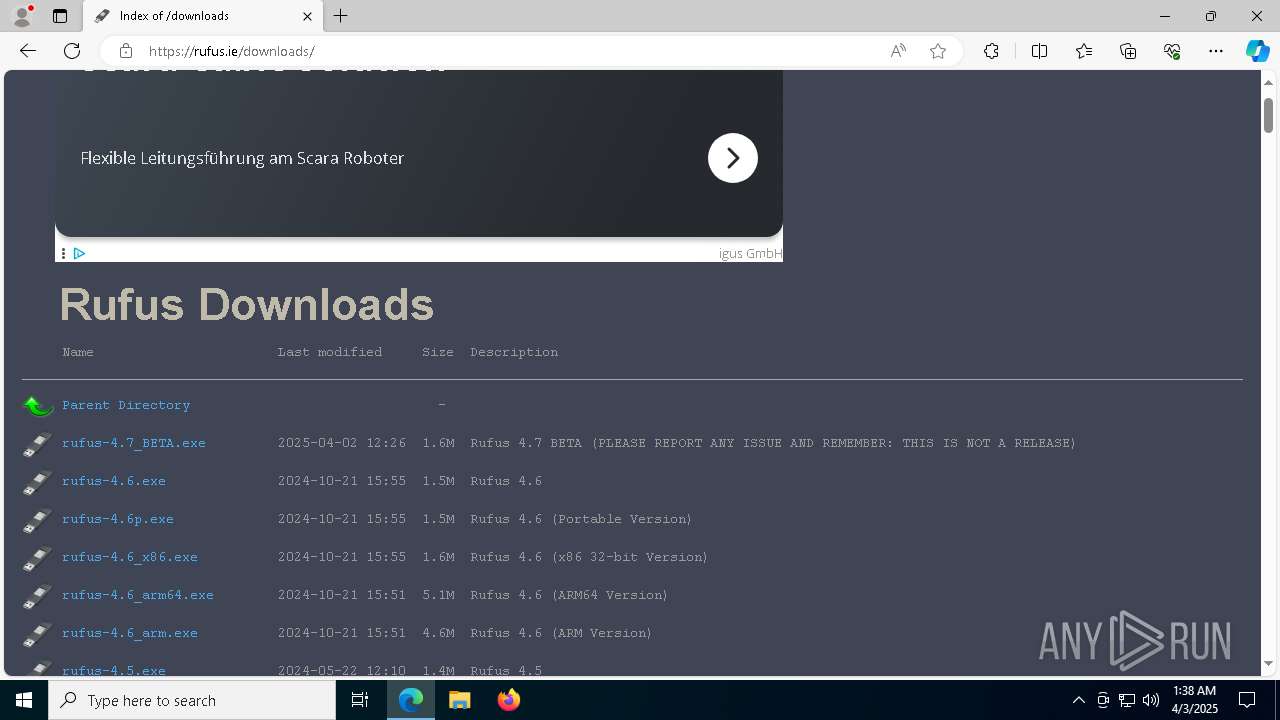Image resolution: width=1280 pixels, height=720 pixels.
Task: Sort the listing by Name
Action: point(78,352)
